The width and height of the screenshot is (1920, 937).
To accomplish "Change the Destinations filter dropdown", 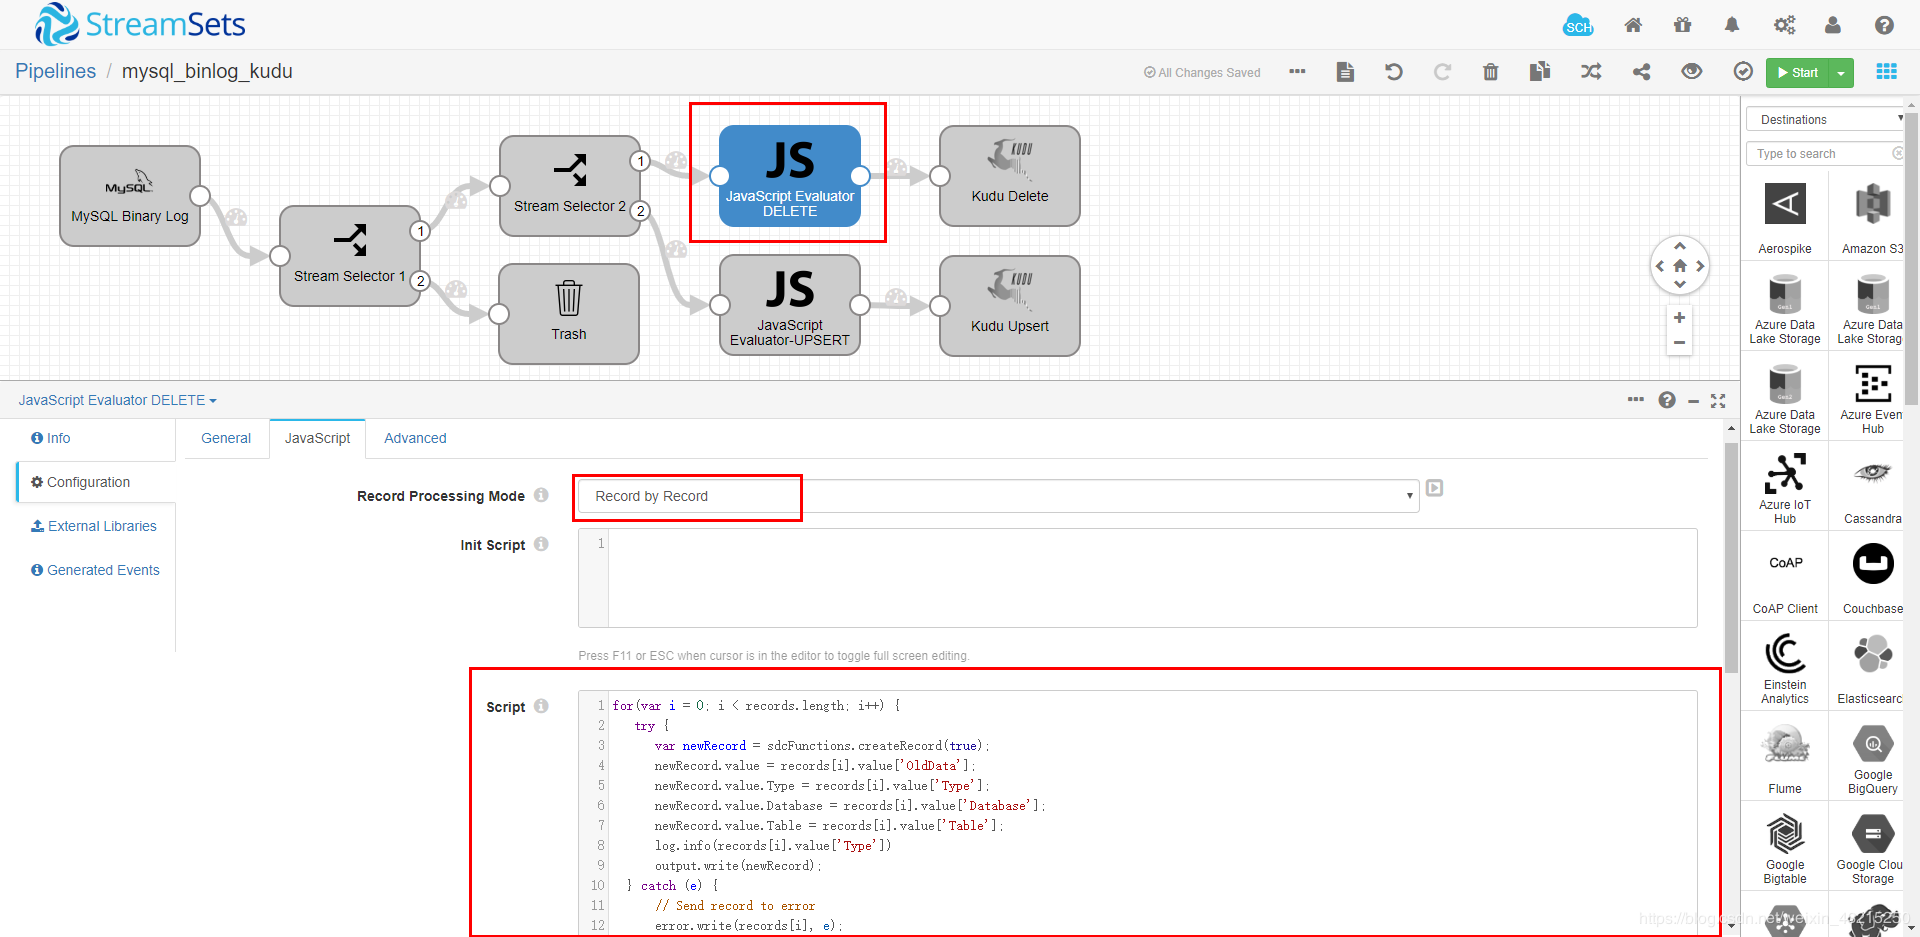I will click(1824, 118).
